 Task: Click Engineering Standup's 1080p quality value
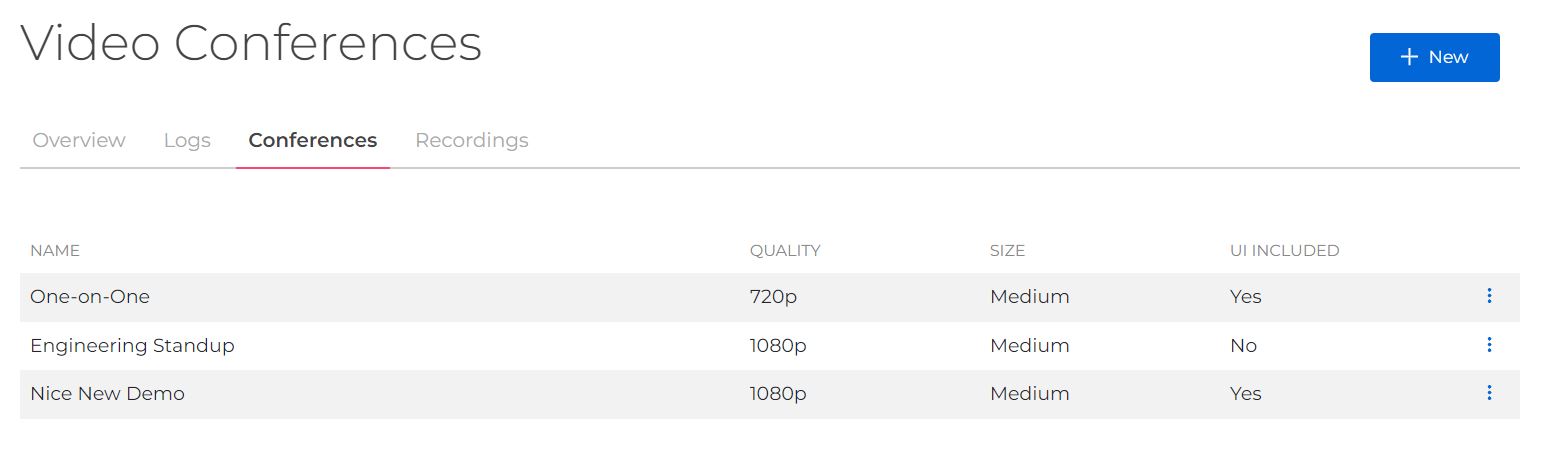pos(778,346)
